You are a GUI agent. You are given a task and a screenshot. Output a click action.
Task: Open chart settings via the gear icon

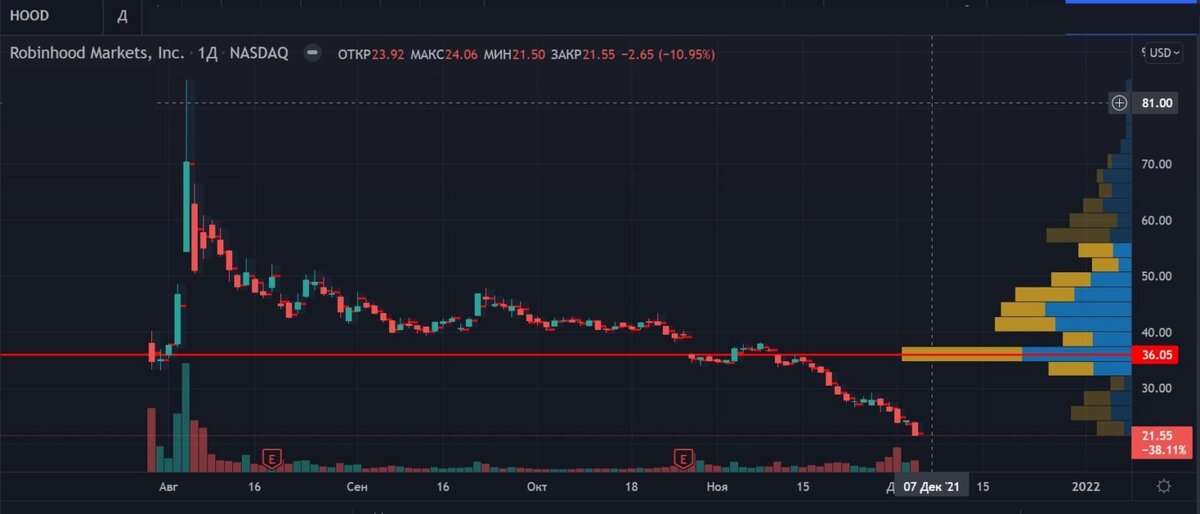tap(1164, 486)
